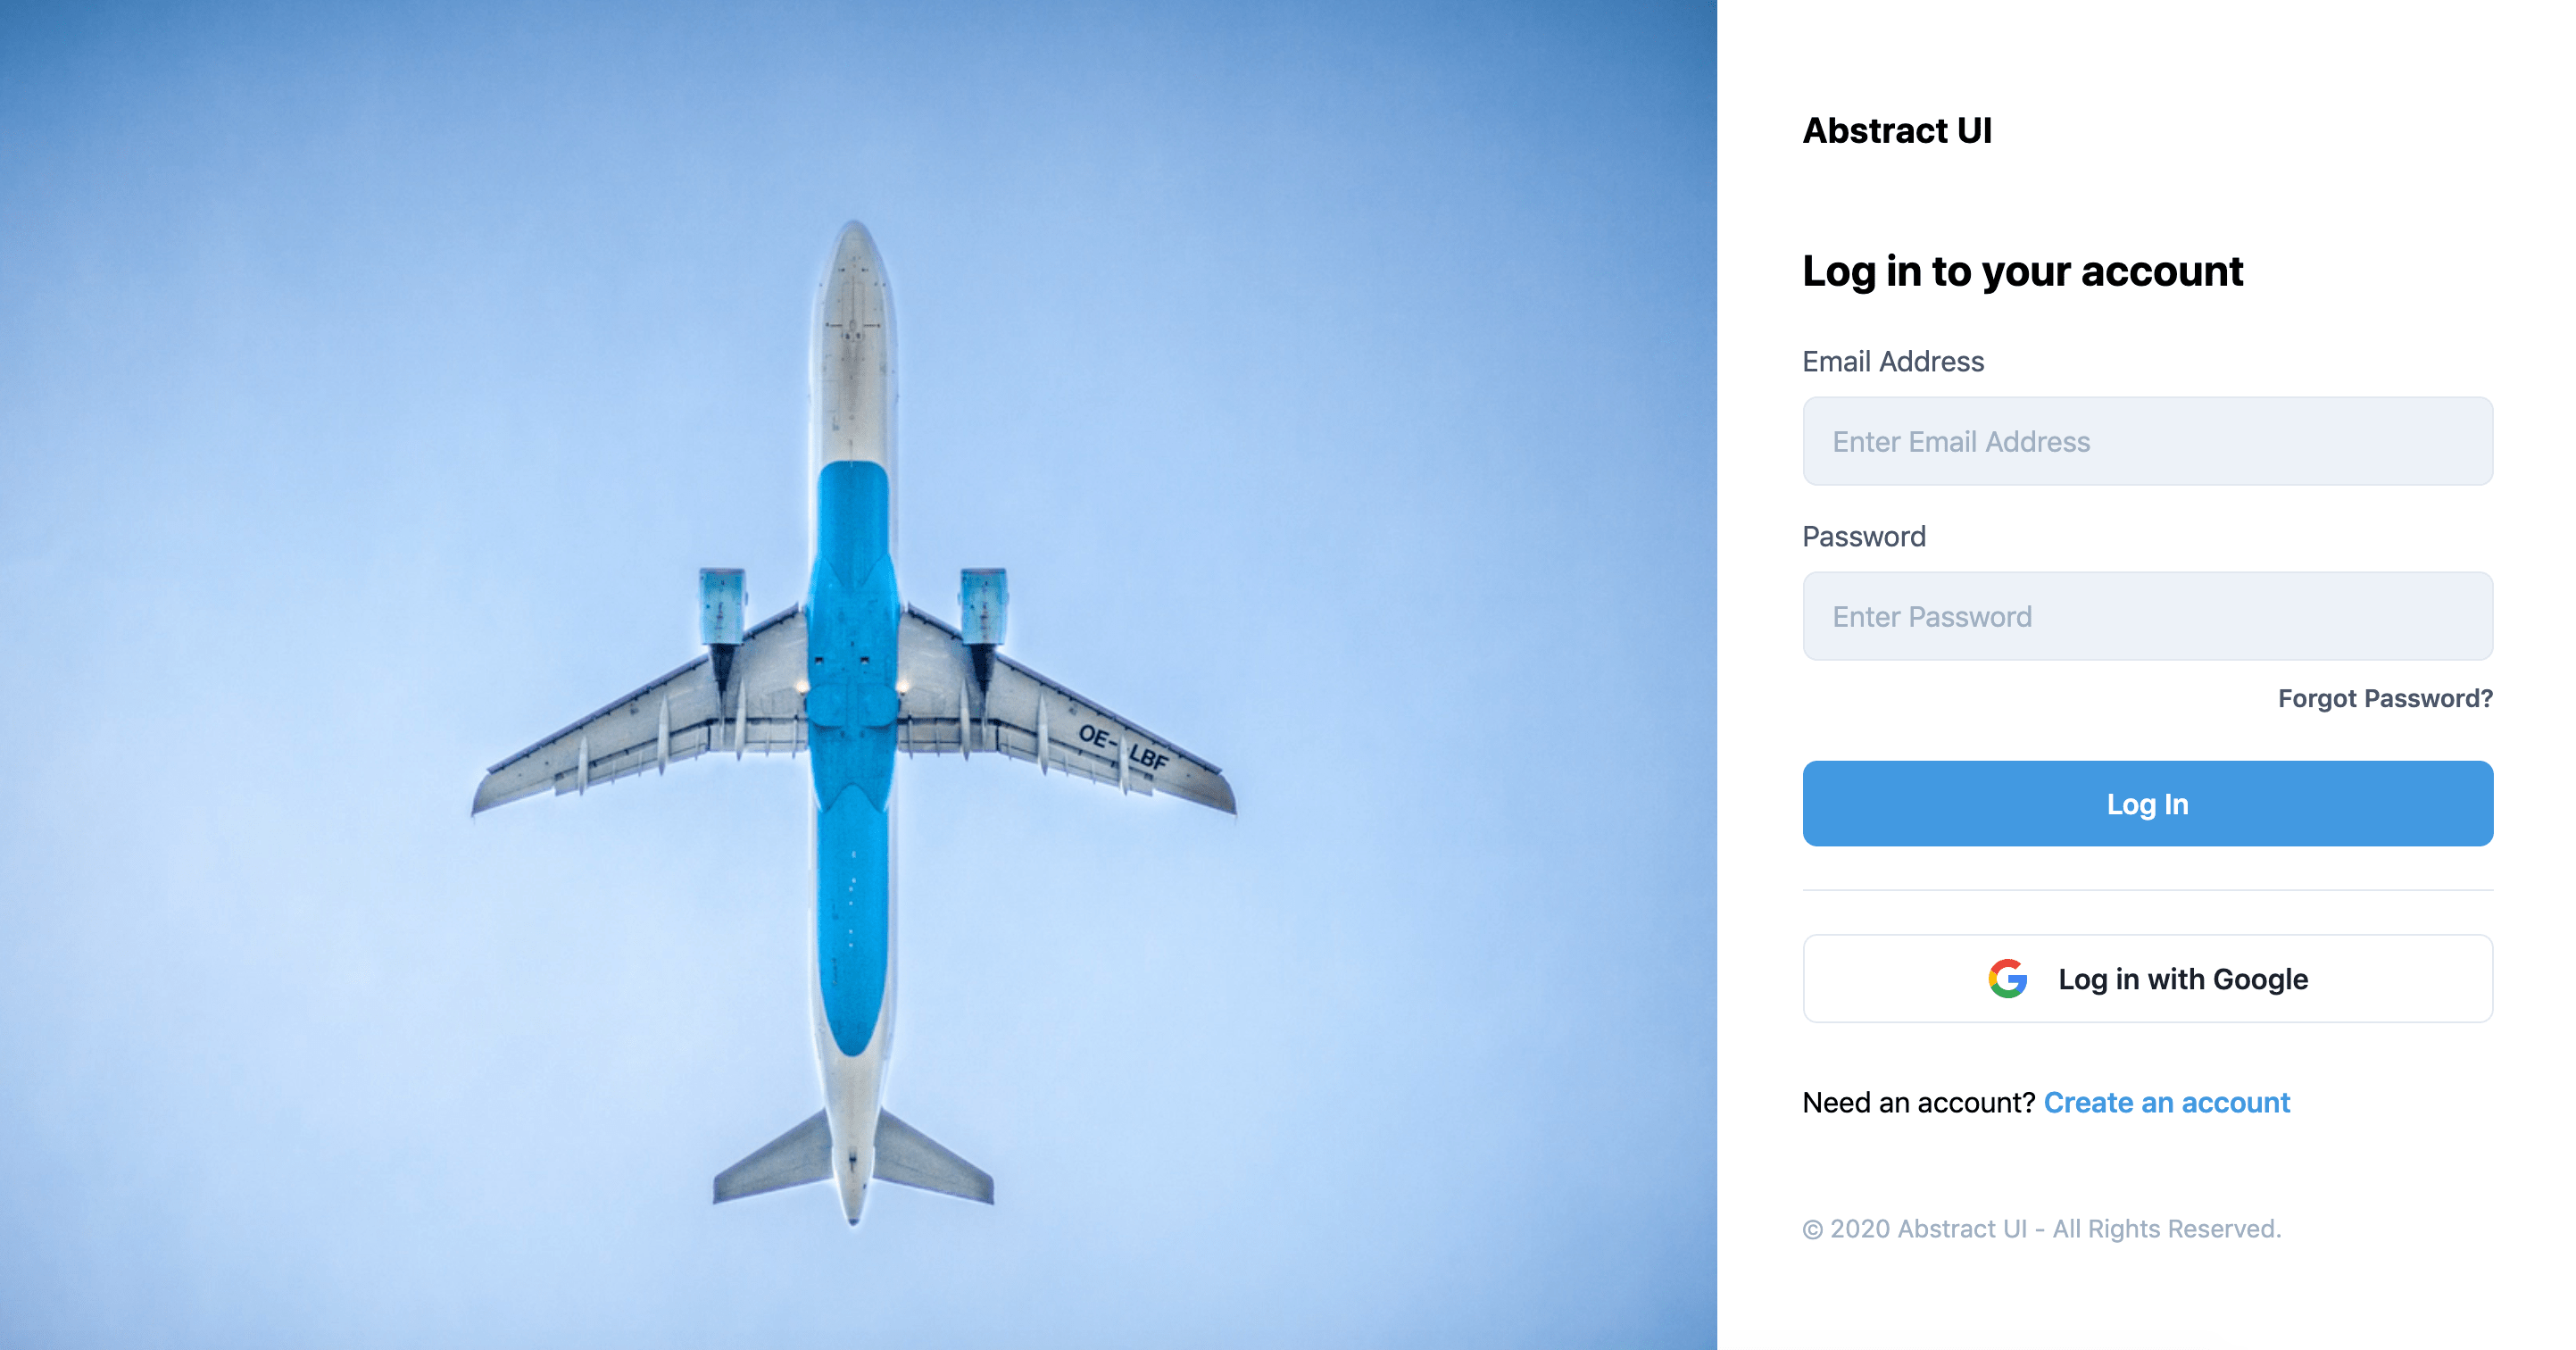
Task: Click the blue Log In button
Action: click(2147, 803)
